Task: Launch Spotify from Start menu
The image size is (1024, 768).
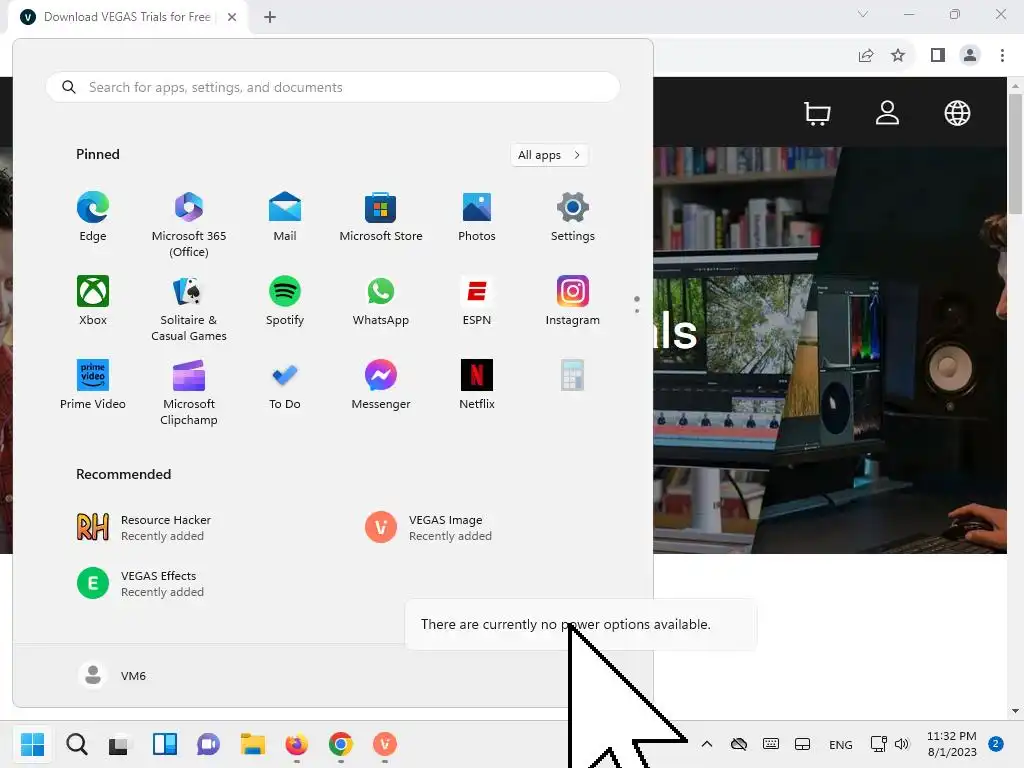Action: click(x=285, y=300)
